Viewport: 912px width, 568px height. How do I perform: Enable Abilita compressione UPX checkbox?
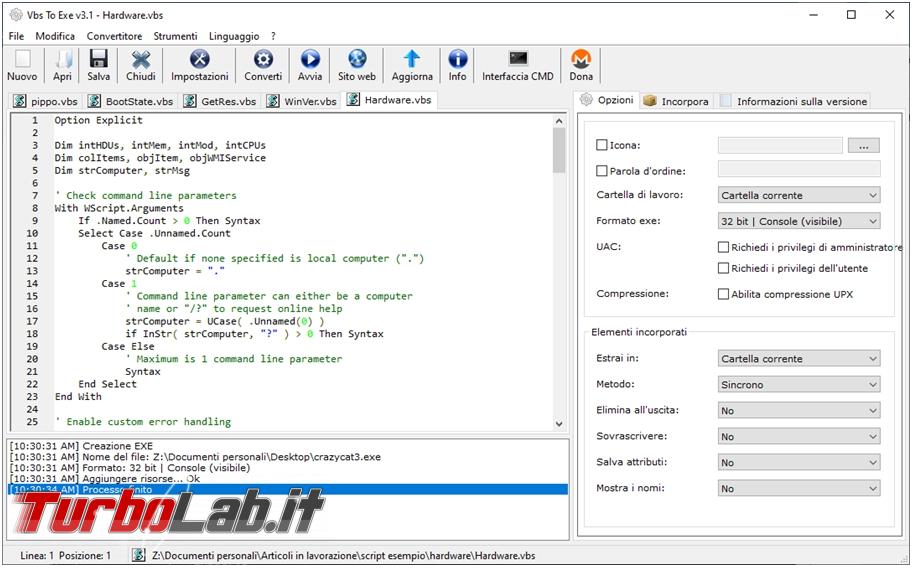point(724,294)
